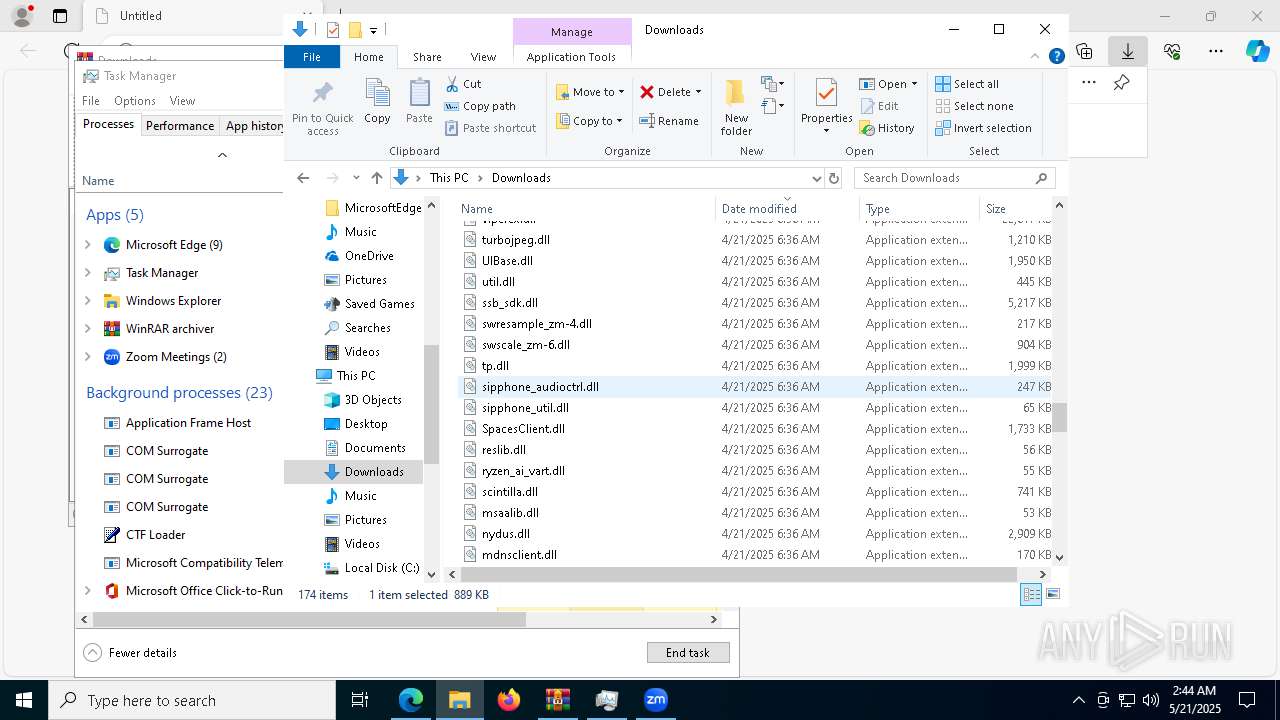Open the Windows Start button

coord(24,700)
